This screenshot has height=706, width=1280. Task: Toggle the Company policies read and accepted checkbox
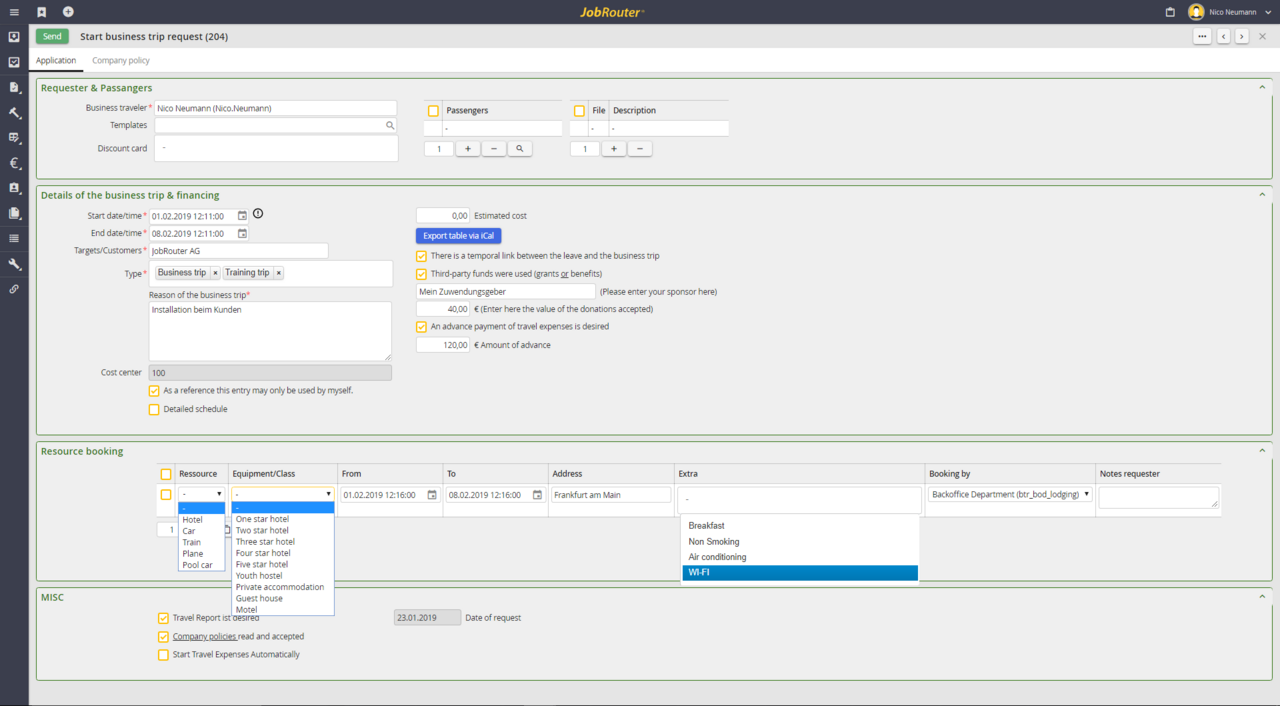click(163, 636)
